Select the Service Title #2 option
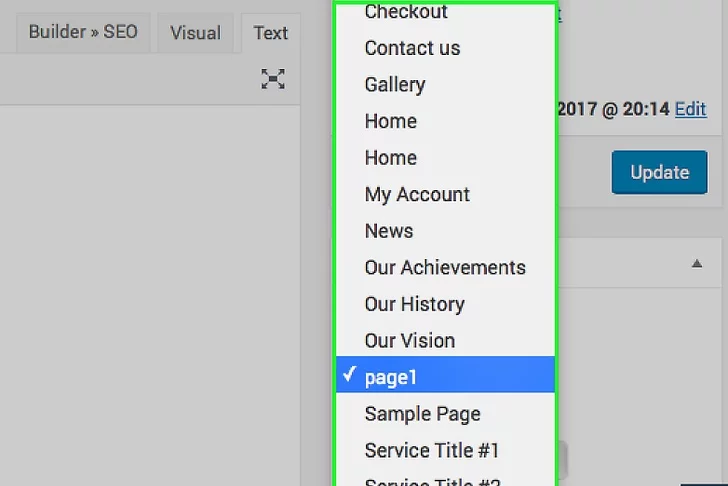Viewport: 728px width, 486px height. tap(432, 481)
